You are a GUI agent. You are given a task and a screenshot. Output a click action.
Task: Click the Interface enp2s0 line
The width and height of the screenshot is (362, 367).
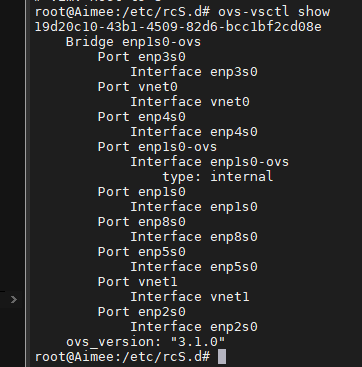point(194,327)
